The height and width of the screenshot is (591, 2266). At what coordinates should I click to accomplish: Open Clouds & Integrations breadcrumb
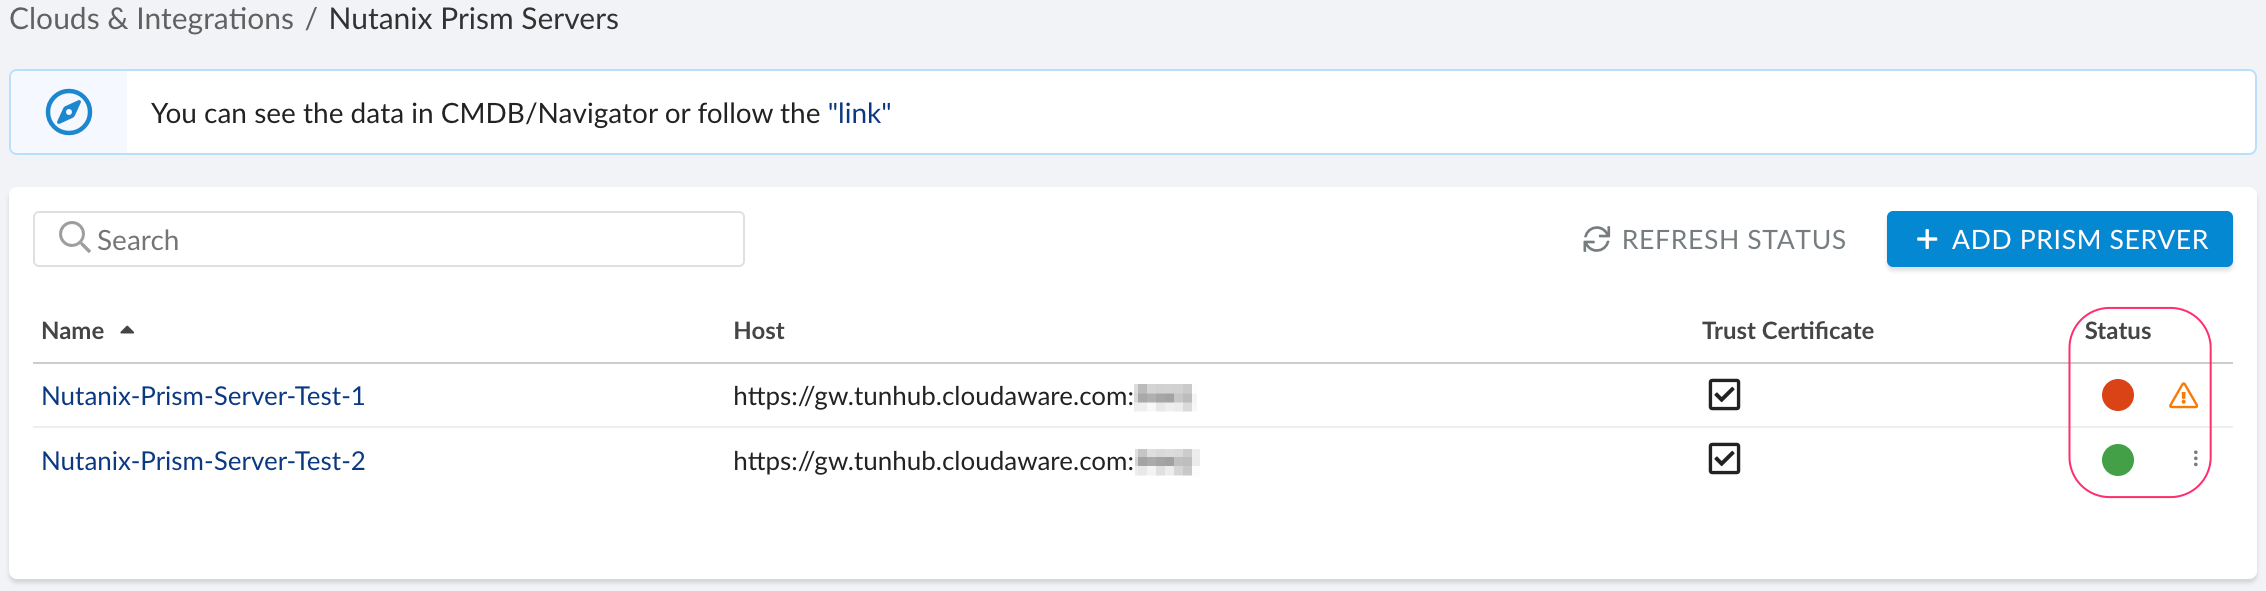(152, 19)
